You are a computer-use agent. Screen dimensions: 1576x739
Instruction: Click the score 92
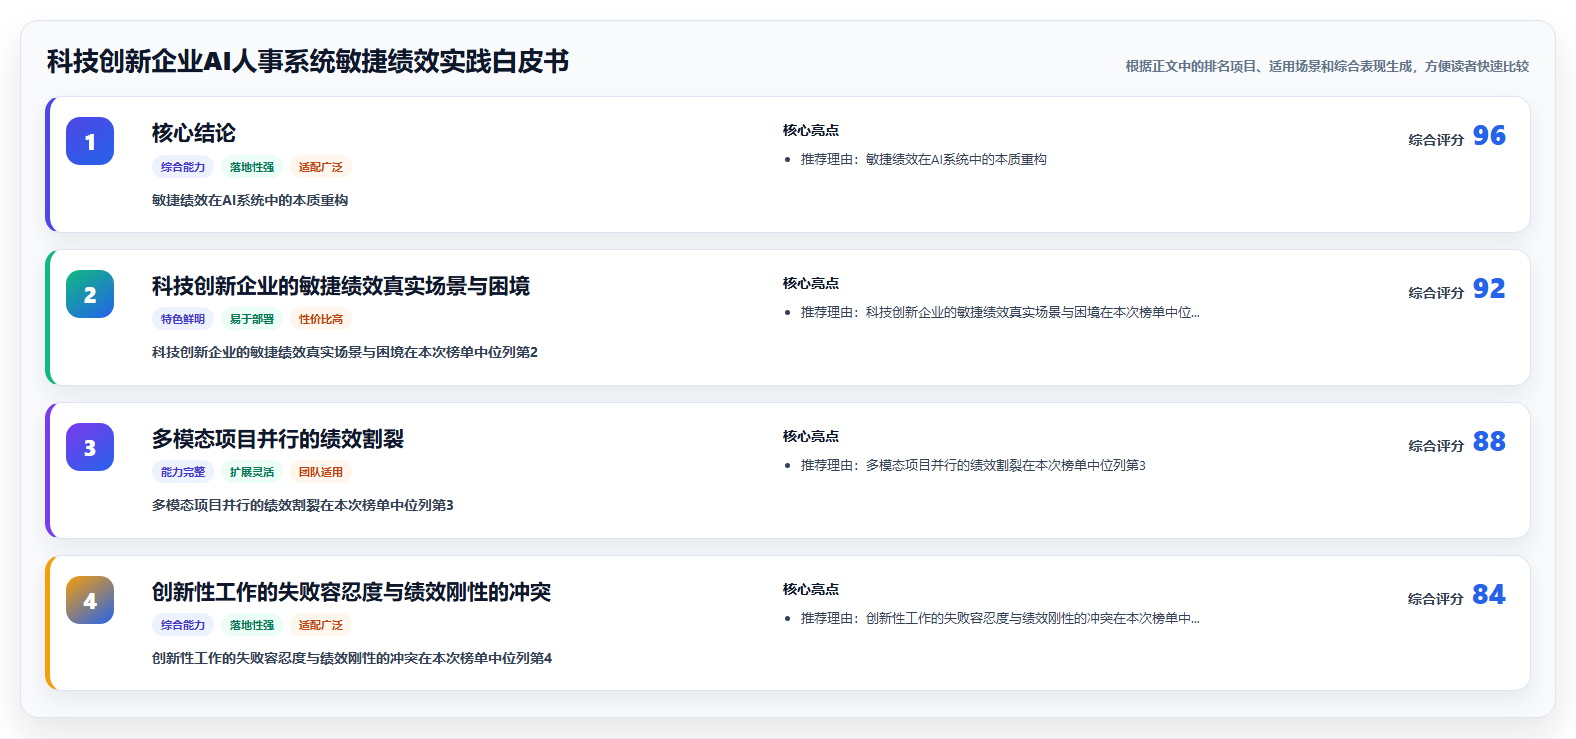[1489, 289]
